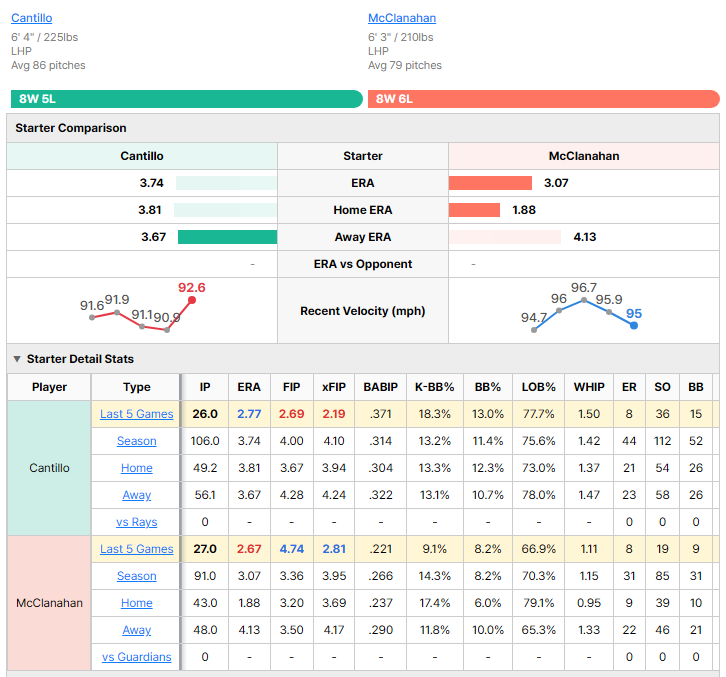Click Cantillo's 92.6 velocity point

(x=192, y=300)
